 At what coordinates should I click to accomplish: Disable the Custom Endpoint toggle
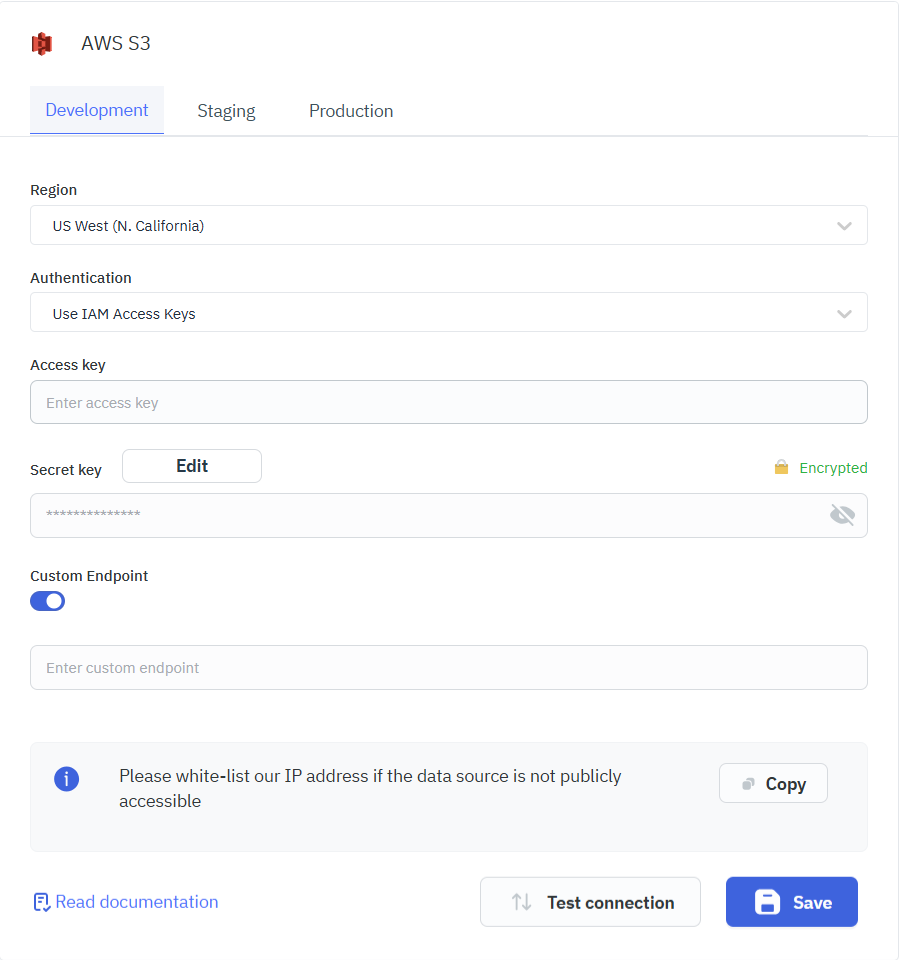(x=47, y=601)
